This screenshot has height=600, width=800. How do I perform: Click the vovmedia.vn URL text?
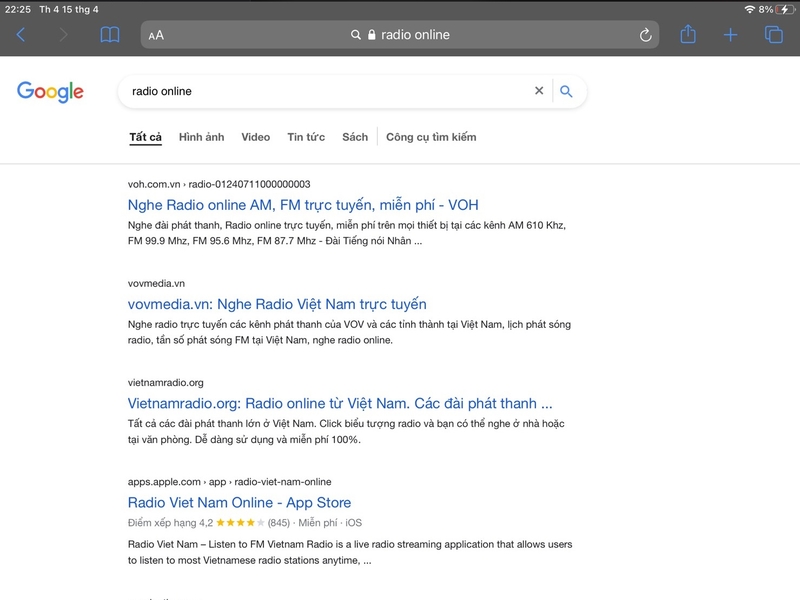(x=156, y=283)
